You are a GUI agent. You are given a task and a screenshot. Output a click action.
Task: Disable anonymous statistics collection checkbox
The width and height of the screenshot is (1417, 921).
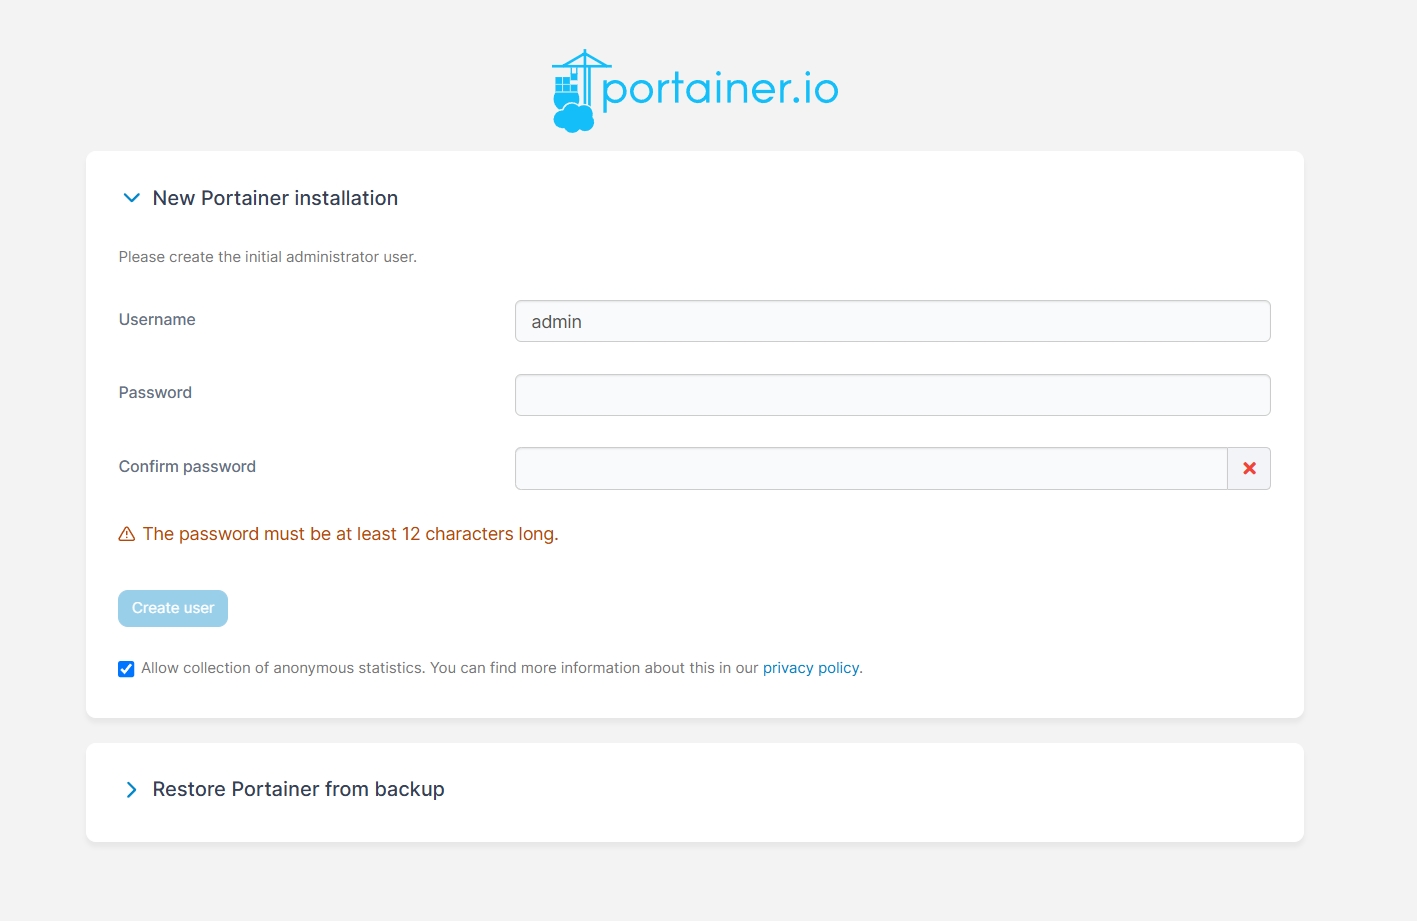[x=126, y=669]
